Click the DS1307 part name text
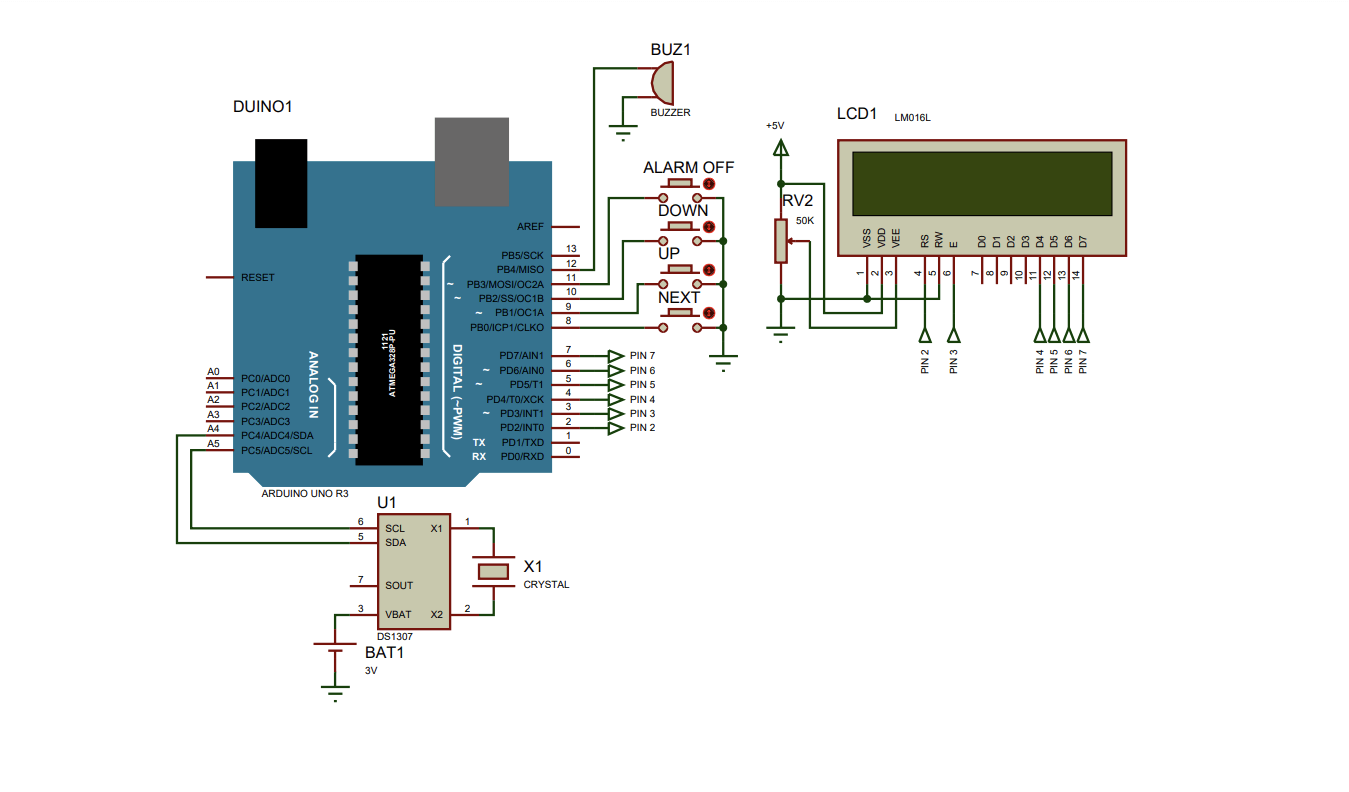The width and height of the screenshot is (1349, 792). [x=395, y=637]
